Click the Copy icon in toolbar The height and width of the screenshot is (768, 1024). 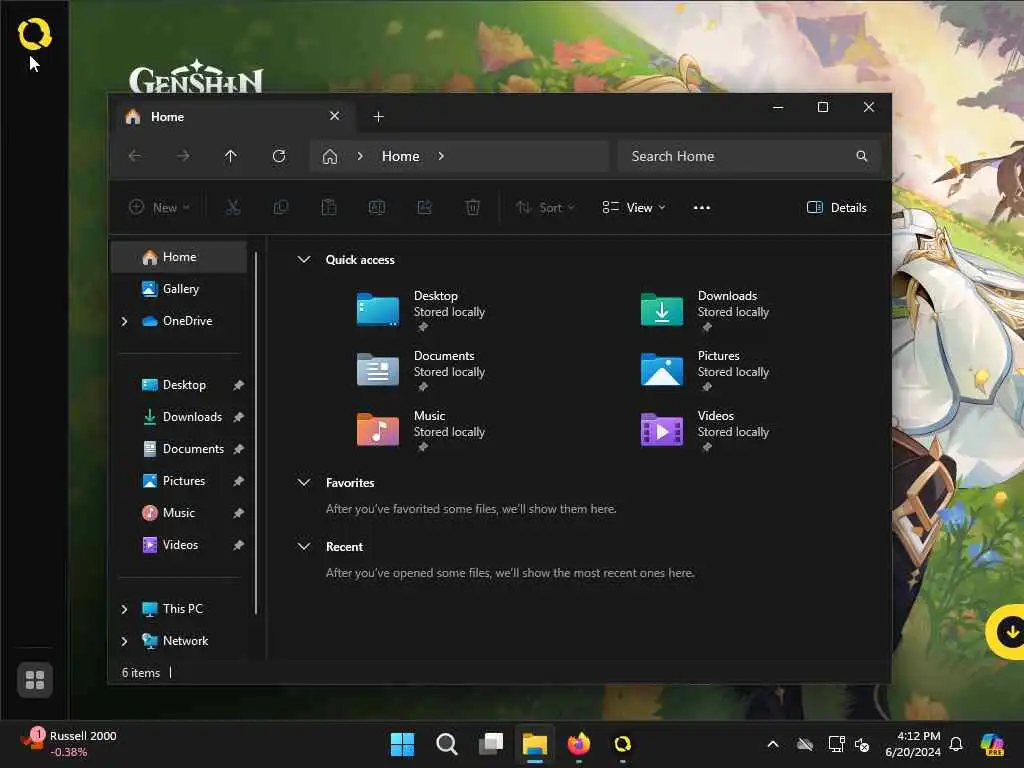click(x=281, y=208)
